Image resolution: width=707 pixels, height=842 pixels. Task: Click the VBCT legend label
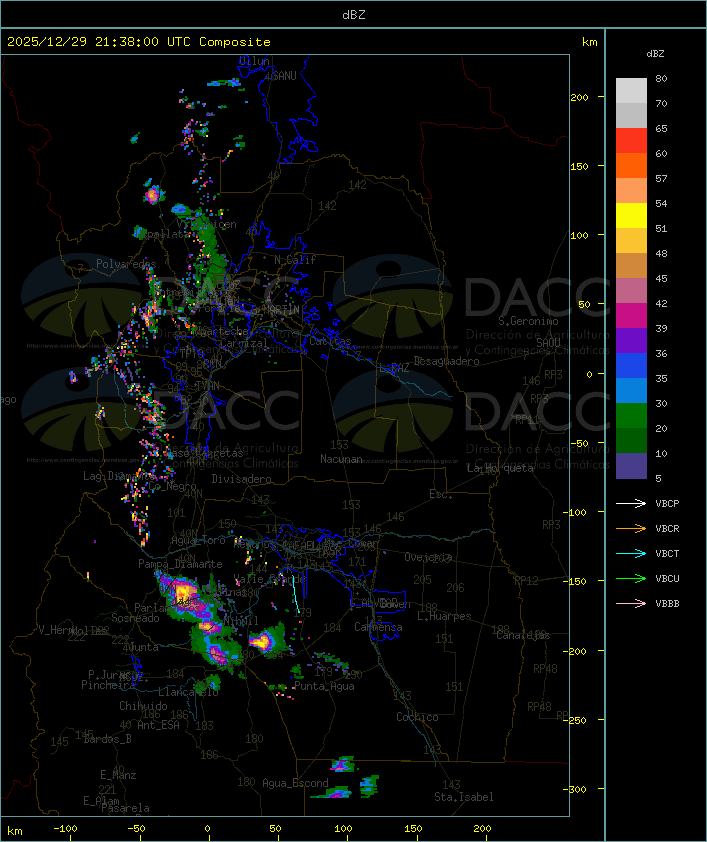[x=667, y=554]
